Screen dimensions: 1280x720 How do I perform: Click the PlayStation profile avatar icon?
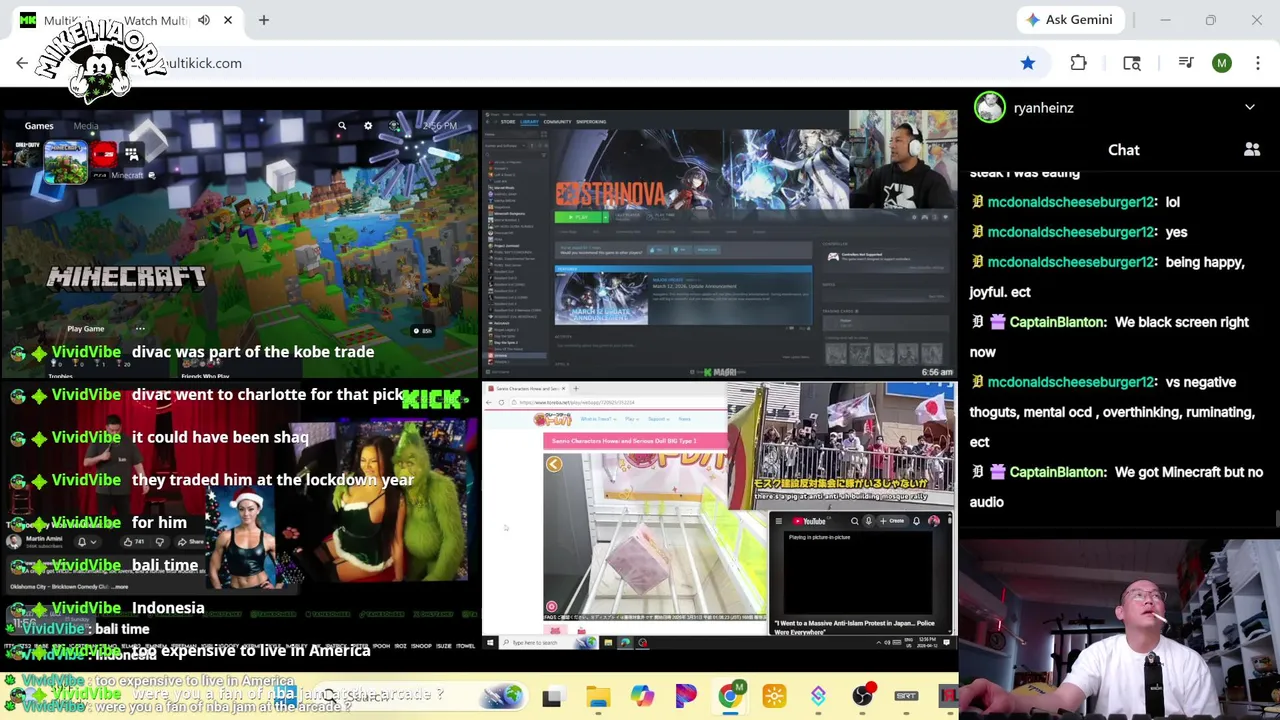click(x=394, y=126)
